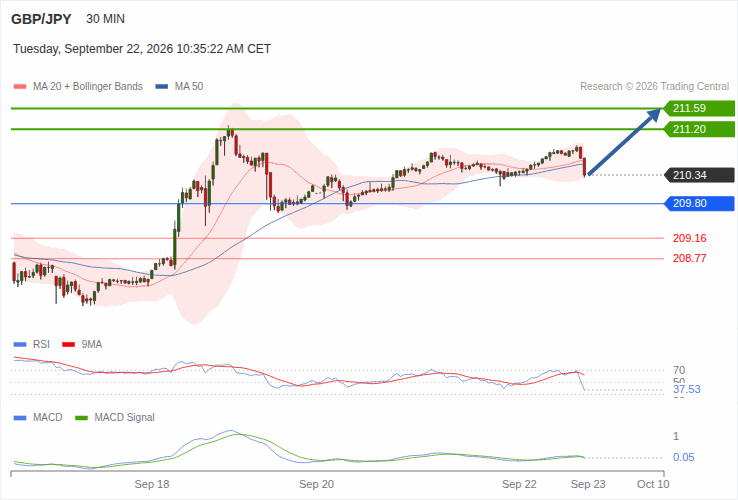Select the 211.59 green resistance price tag
The height and width of the screenshot is (500, 738).
coord(699,108)
